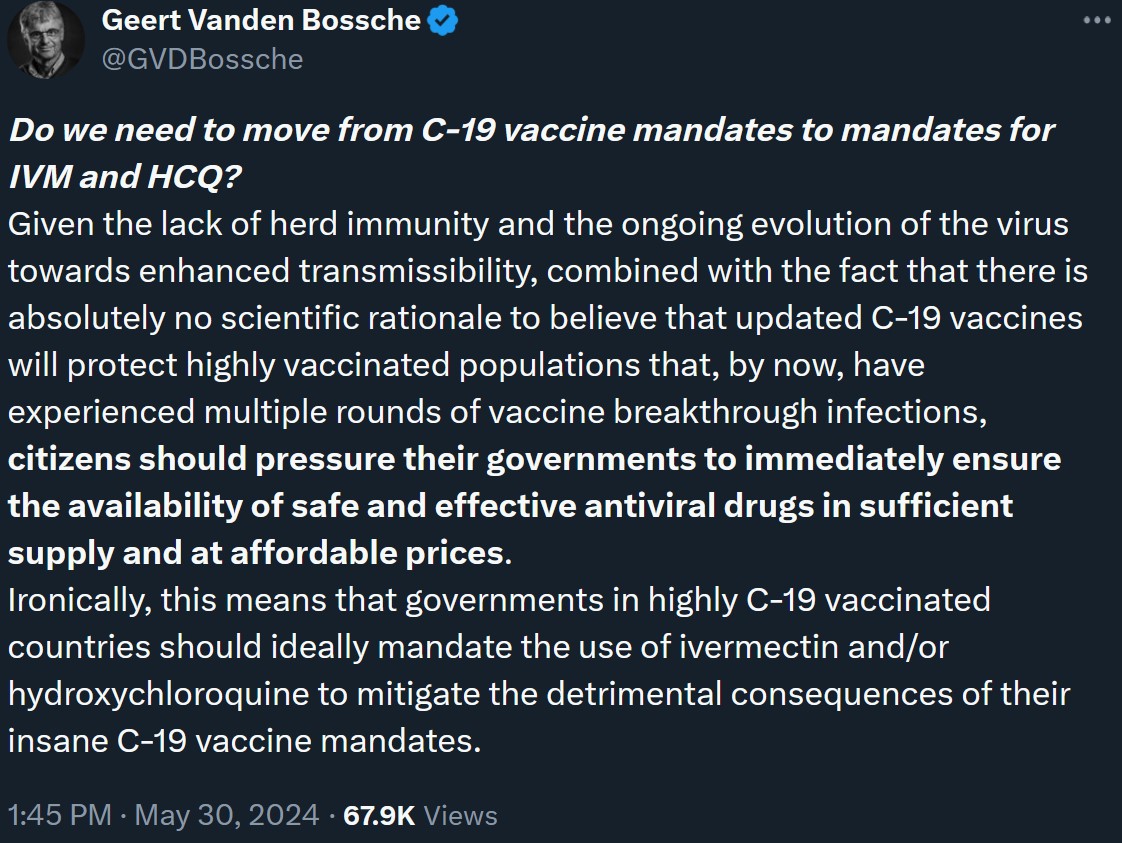
Task: Click the blue verified checkmark badge
Action: [443, 21]
